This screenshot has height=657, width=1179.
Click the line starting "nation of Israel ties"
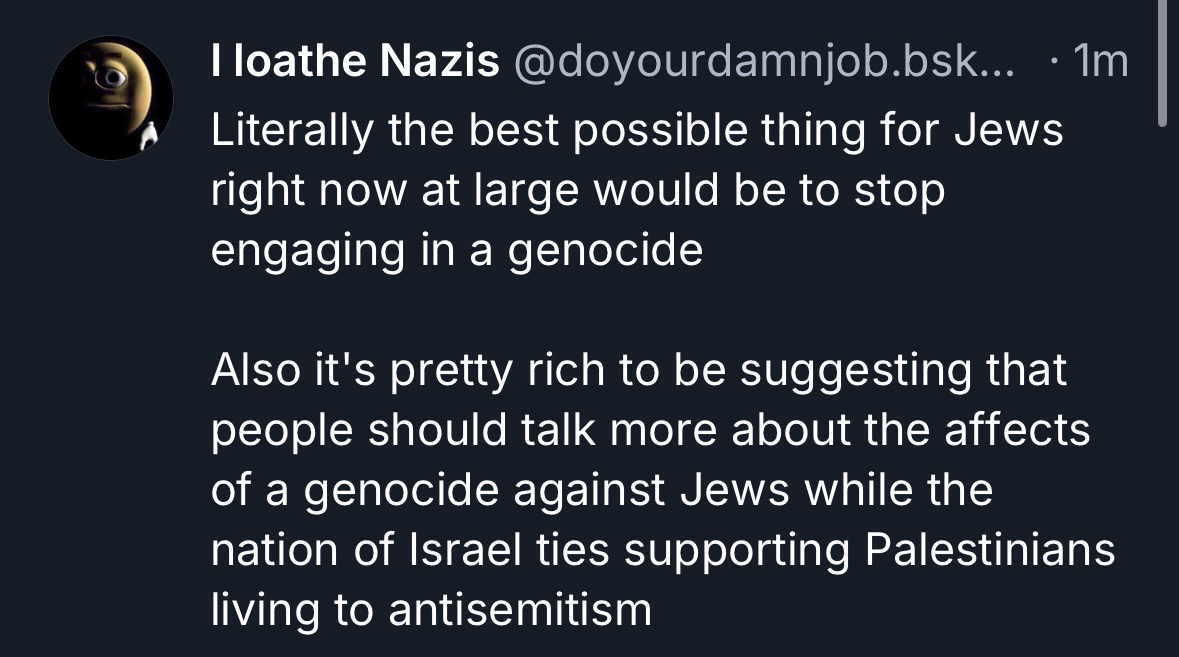pos(662,551)
